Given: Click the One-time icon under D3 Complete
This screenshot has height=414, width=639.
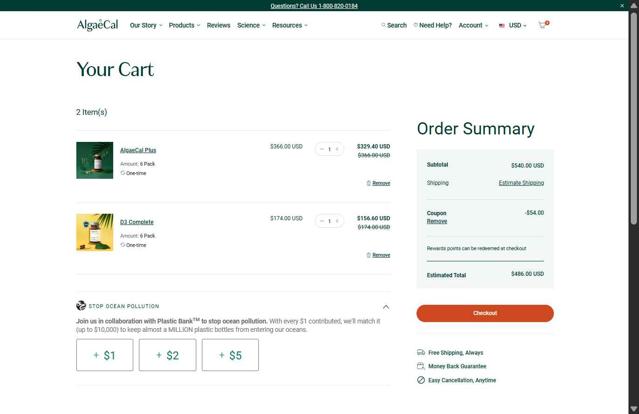Looking at the screenshot, I should click(x=122, y=245).
